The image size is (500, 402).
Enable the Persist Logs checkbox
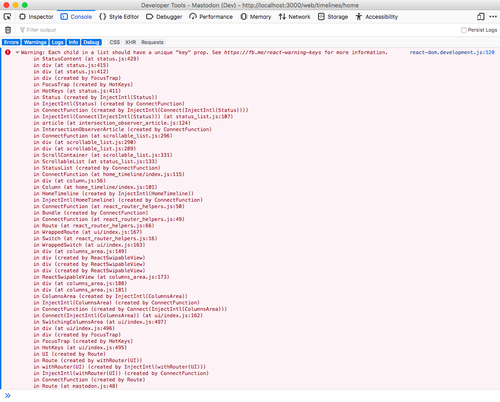(x=463, y=30)
